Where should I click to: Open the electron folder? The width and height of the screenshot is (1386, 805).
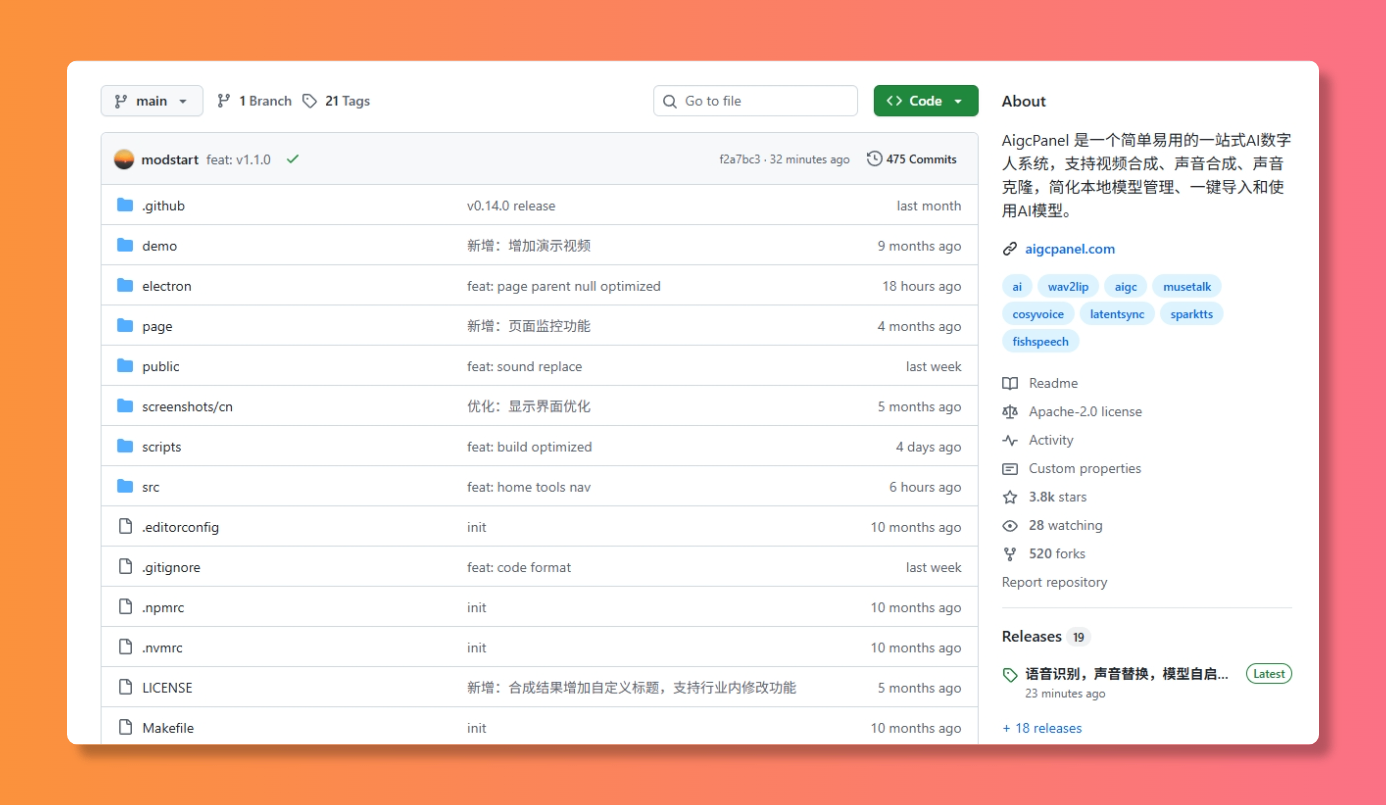tap(166, 286)
